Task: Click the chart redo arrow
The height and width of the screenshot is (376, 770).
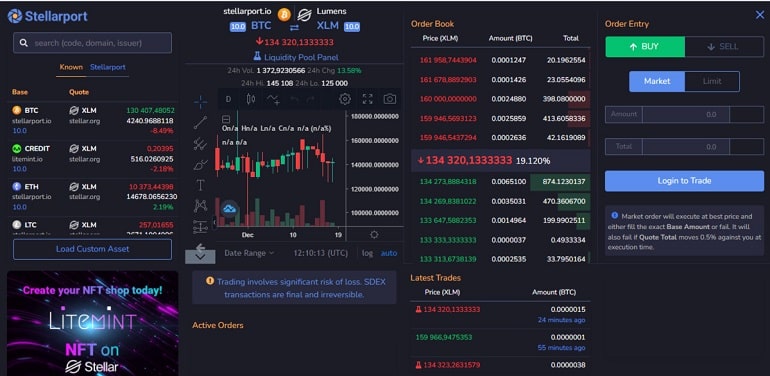Action: (x=310, y=99)
